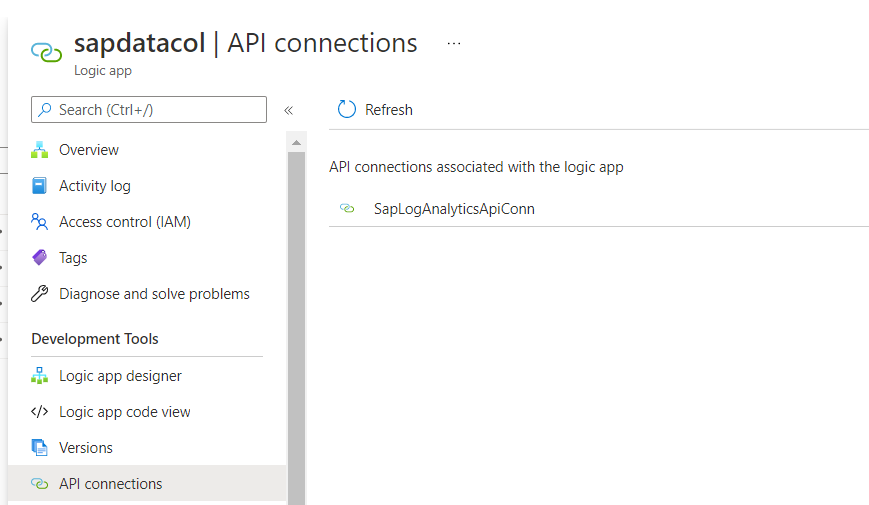Click the Refresh circular arrow icon
This screenshot has height=505, width=869.
pyautogui.click(x=347, y=109)
